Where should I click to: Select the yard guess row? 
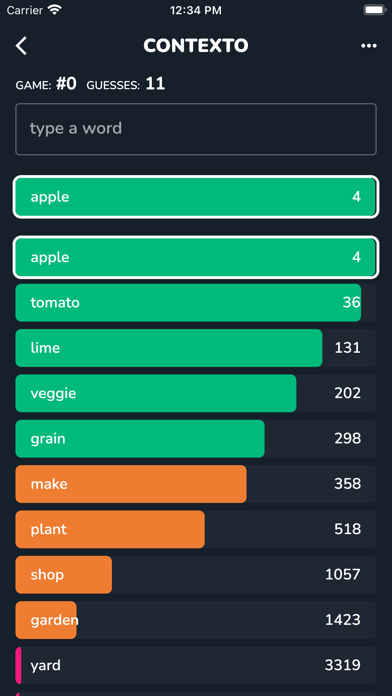pos(196,665)
